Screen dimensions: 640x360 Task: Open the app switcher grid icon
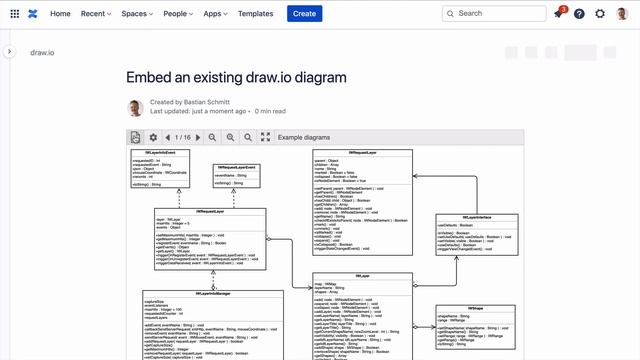[15, 14]
